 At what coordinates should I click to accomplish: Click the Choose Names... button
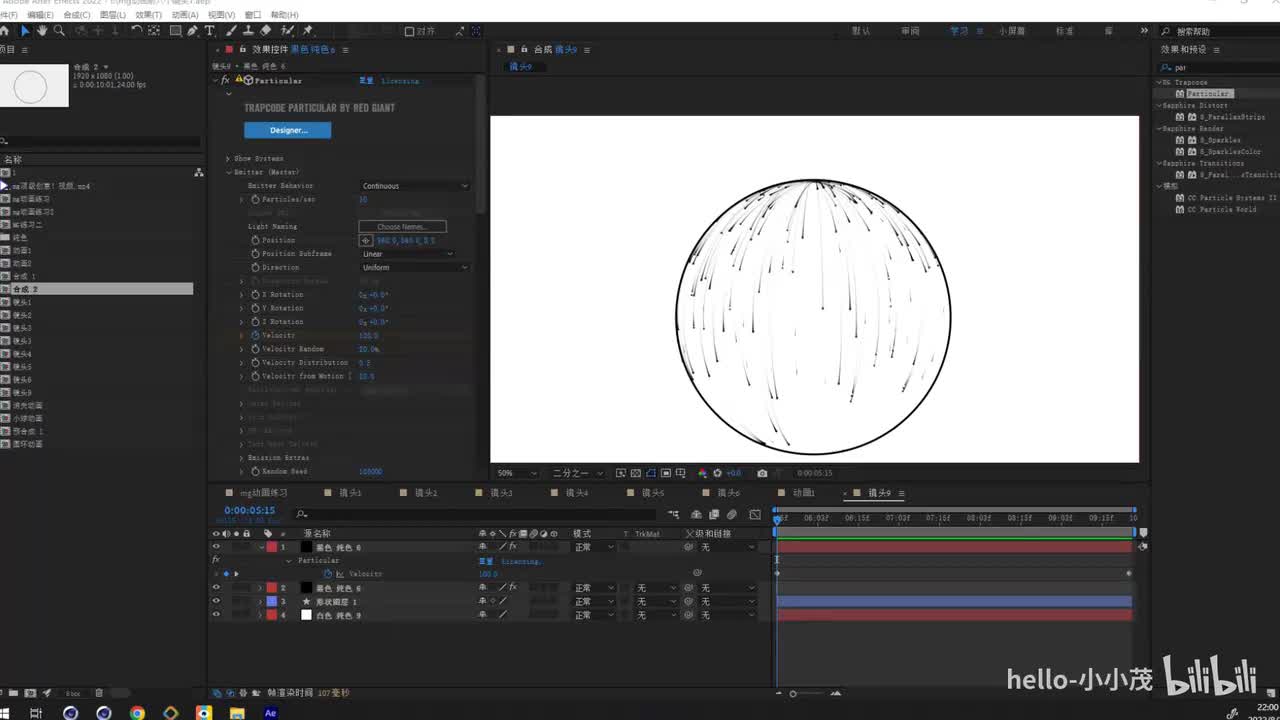tap(402, 227)
